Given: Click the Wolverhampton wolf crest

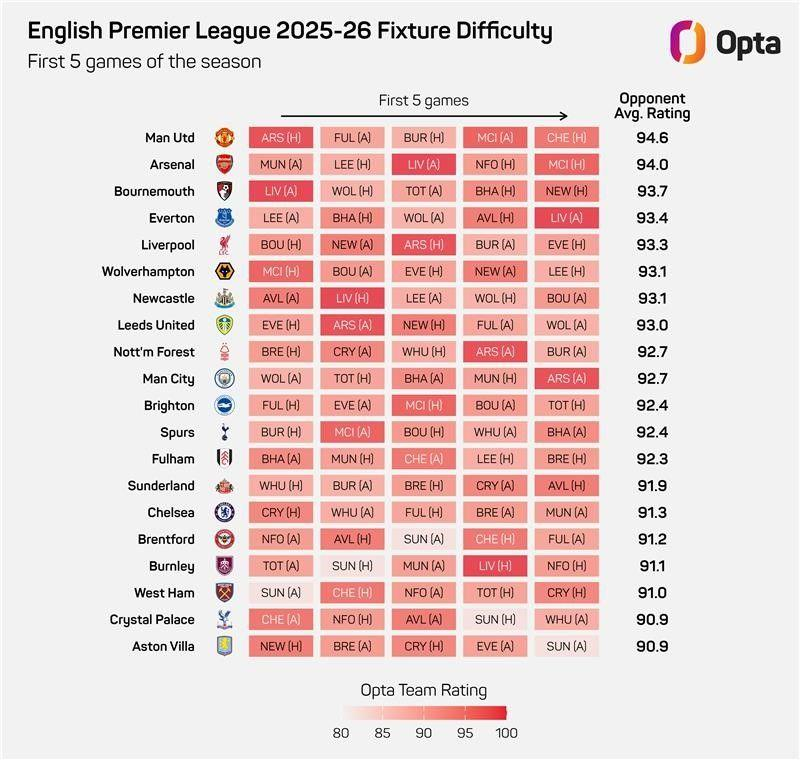Looking at the screenshot, I should tap(224, 271).
